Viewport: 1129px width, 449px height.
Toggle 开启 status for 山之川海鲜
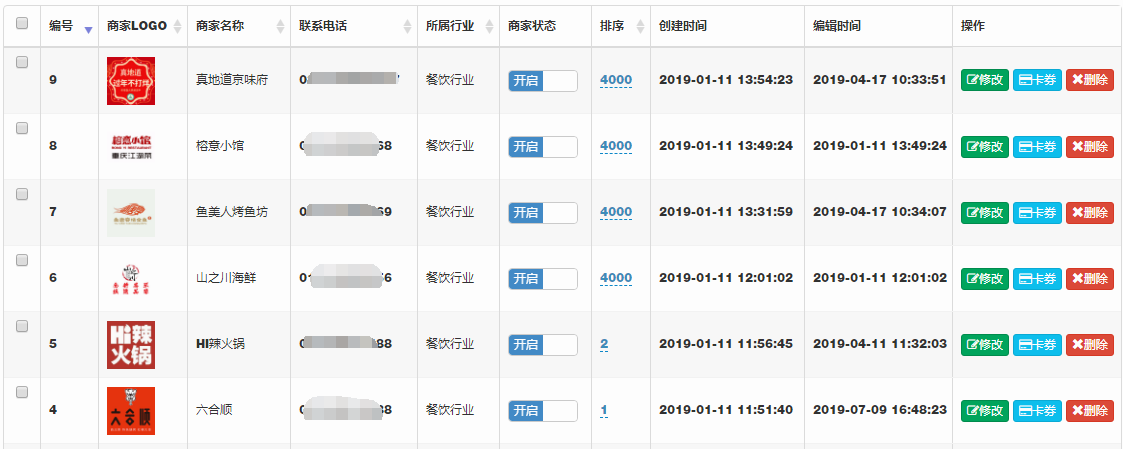(x=543, y=278)
